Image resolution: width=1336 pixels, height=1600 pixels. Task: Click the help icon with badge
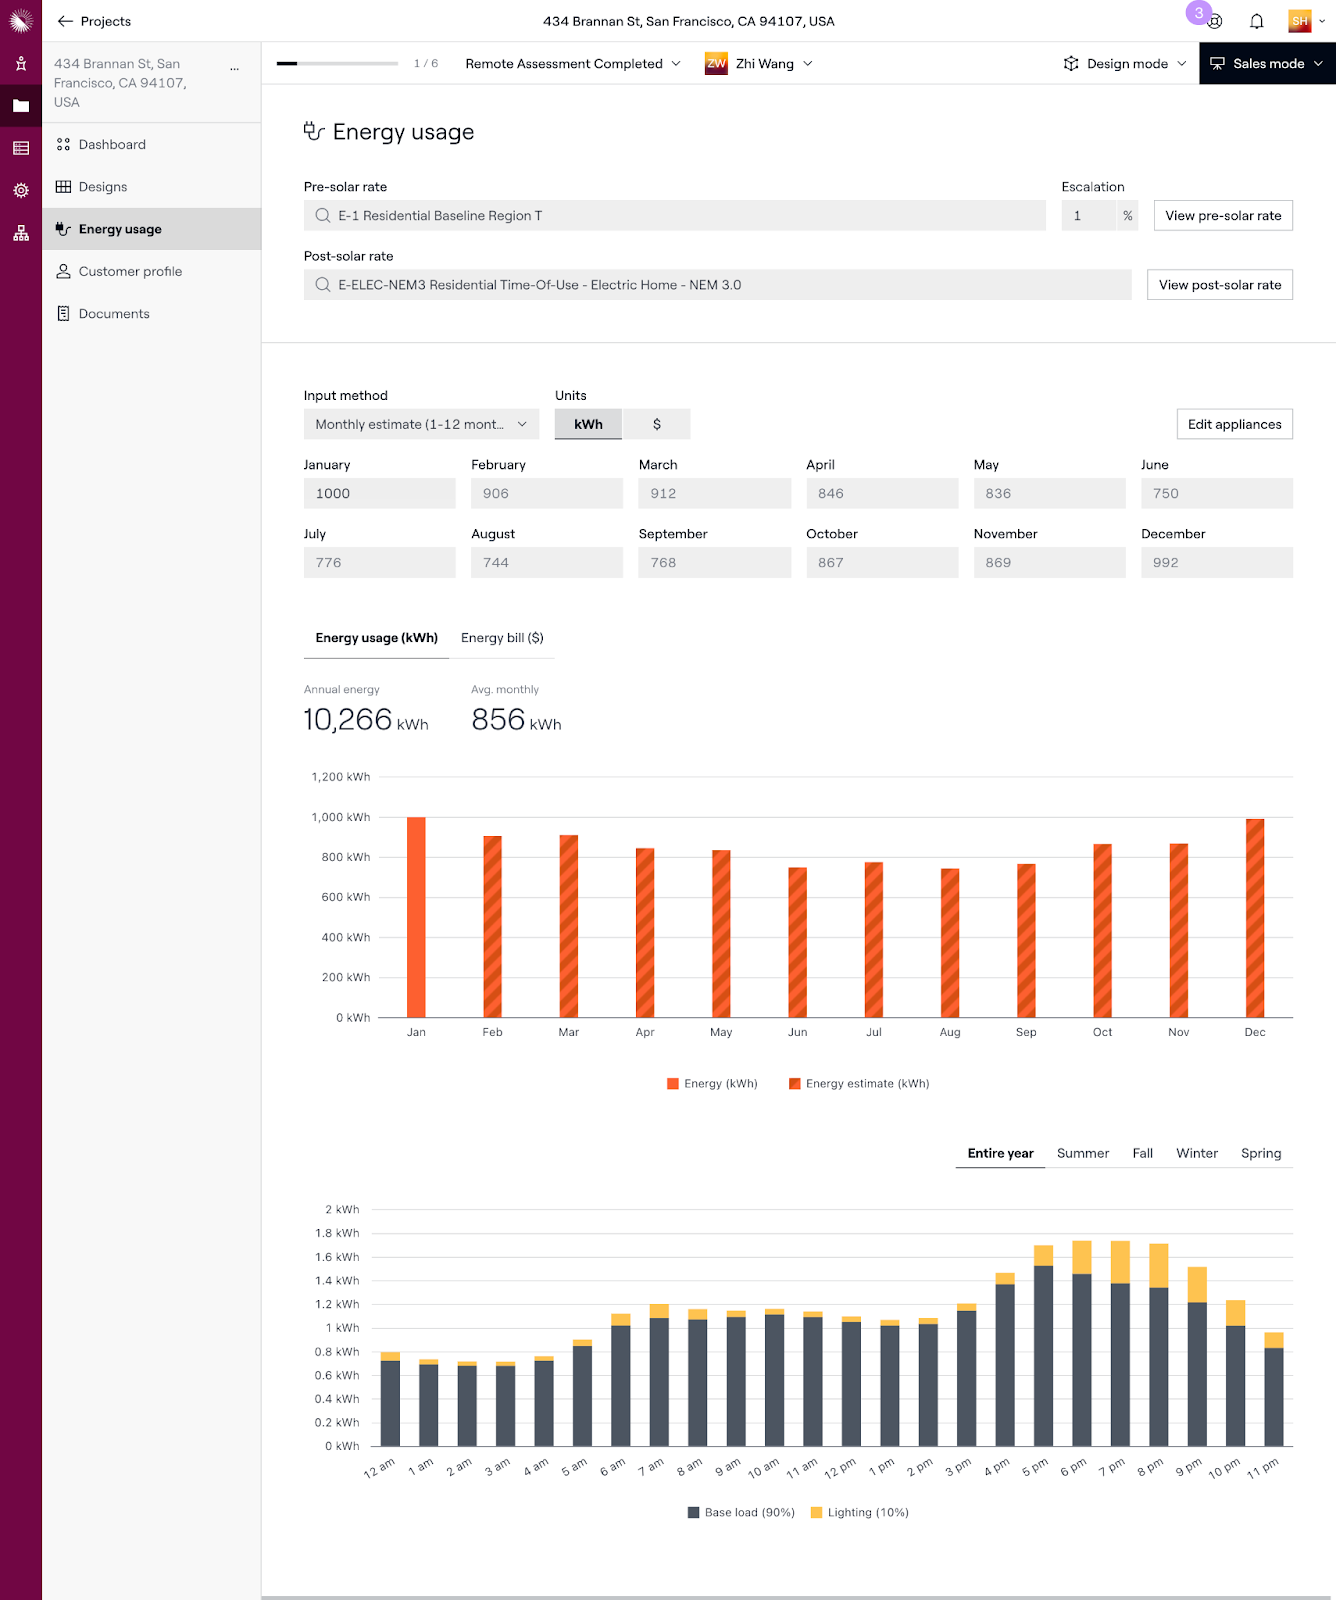point(1214,21)
